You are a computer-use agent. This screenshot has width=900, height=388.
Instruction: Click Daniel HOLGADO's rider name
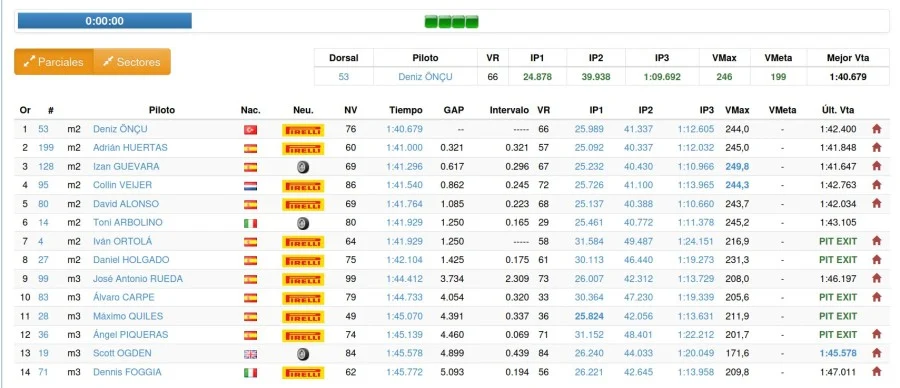tap(131, 259)
